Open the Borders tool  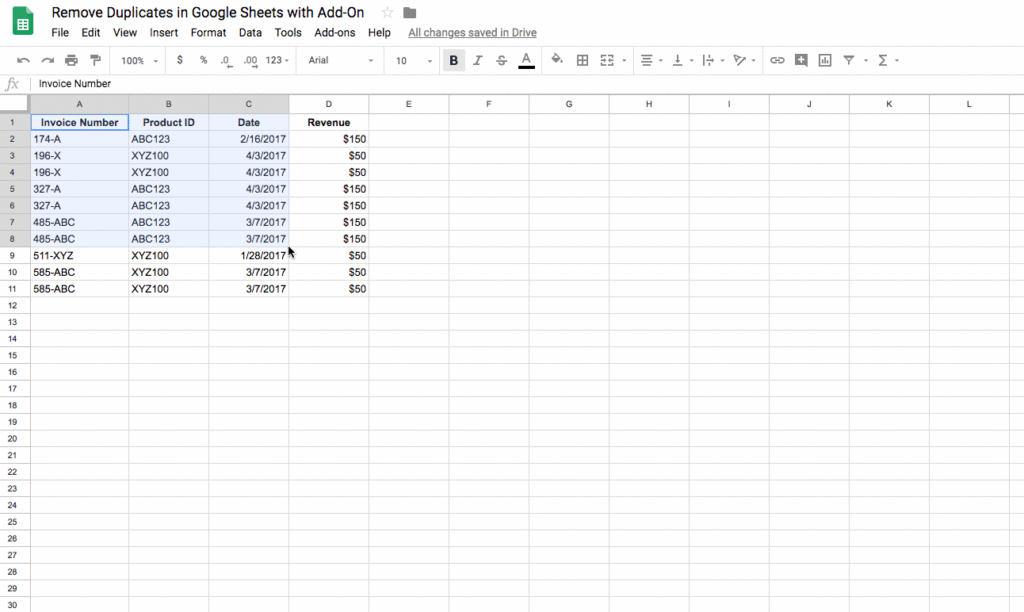point(581,60)
